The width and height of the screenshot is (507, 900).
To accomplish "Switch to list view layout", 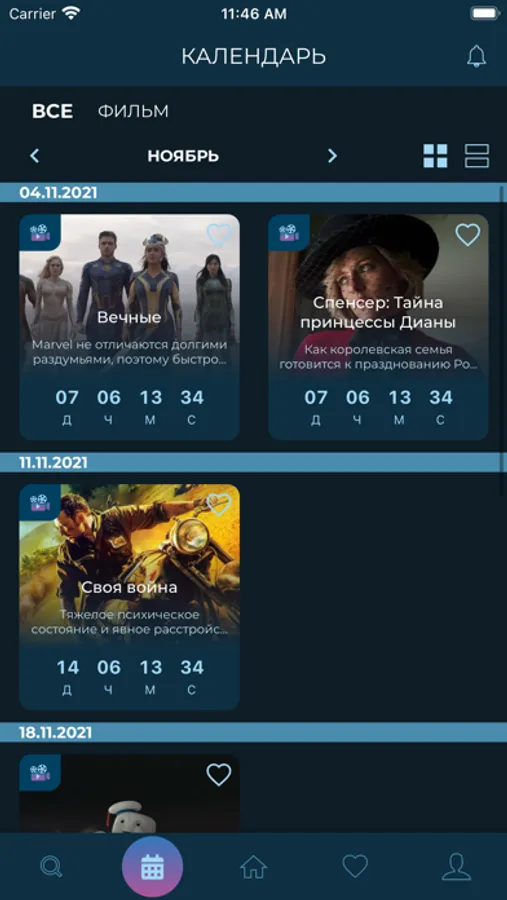I will (477, 156).
